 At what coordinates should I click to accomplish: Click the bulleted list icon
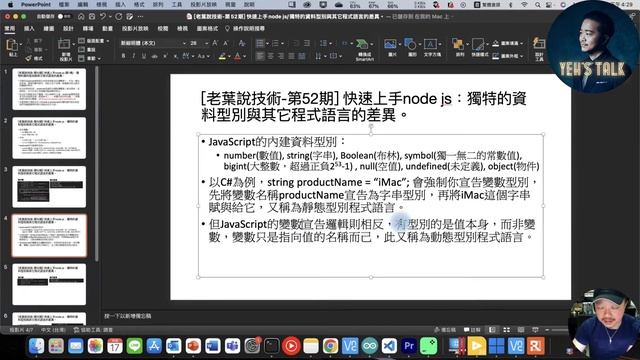[x=260, y=43]
